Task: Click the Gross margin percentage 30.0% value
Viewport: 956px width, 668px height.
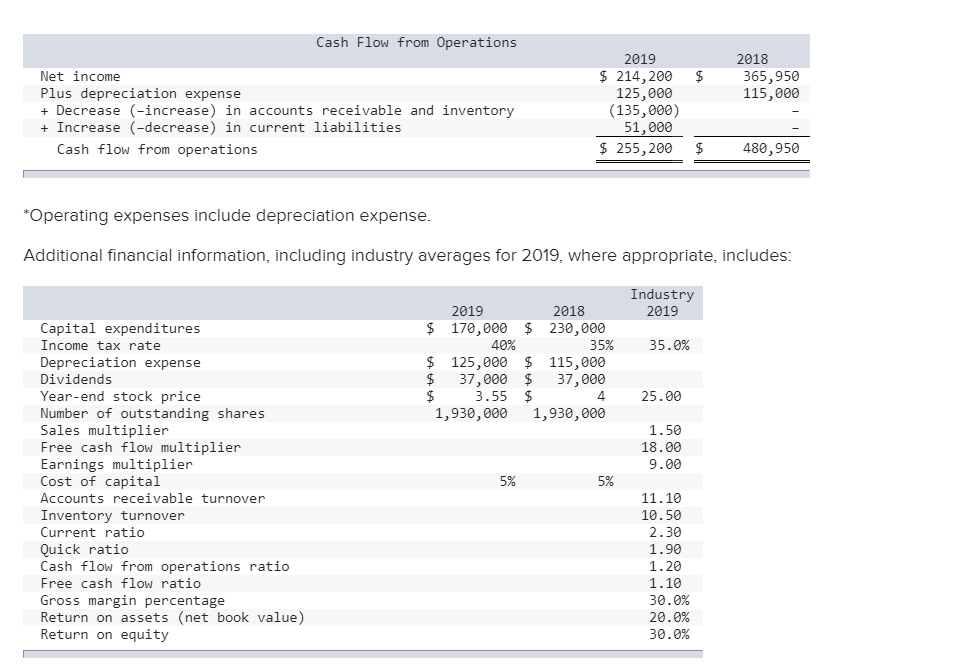Action: [669, 600]
